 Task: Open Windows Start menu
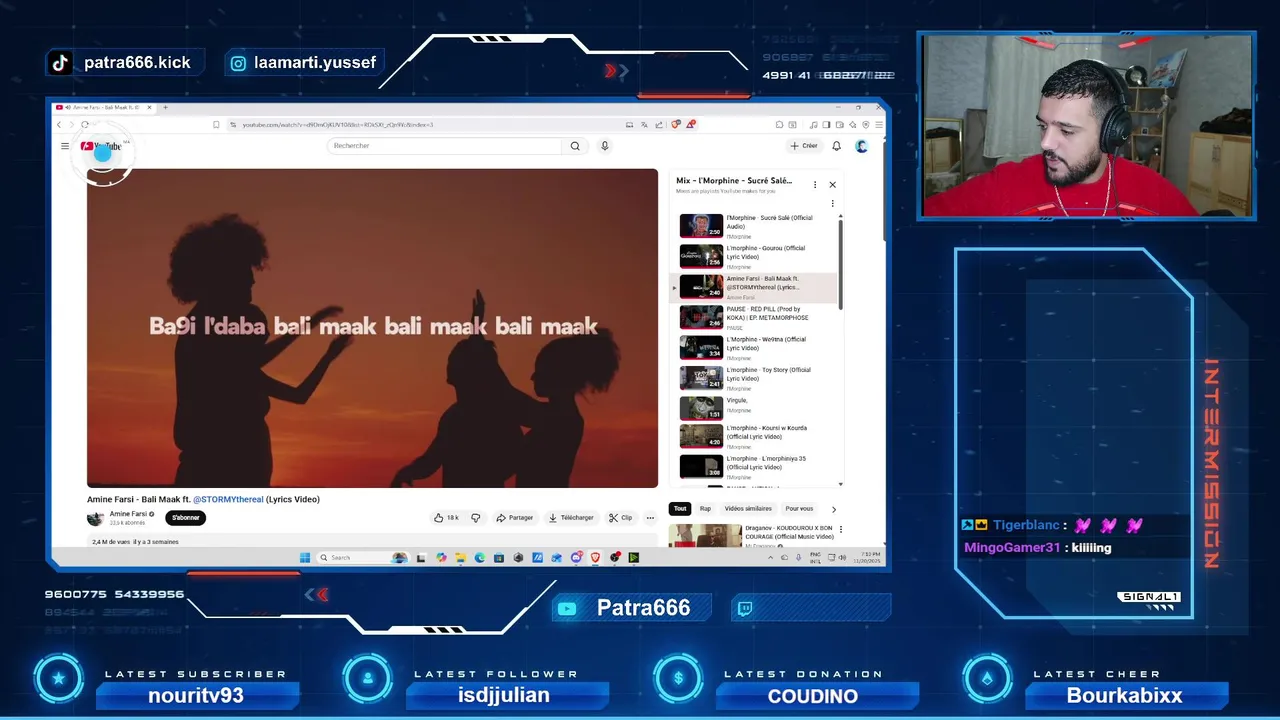click(305, 557)
